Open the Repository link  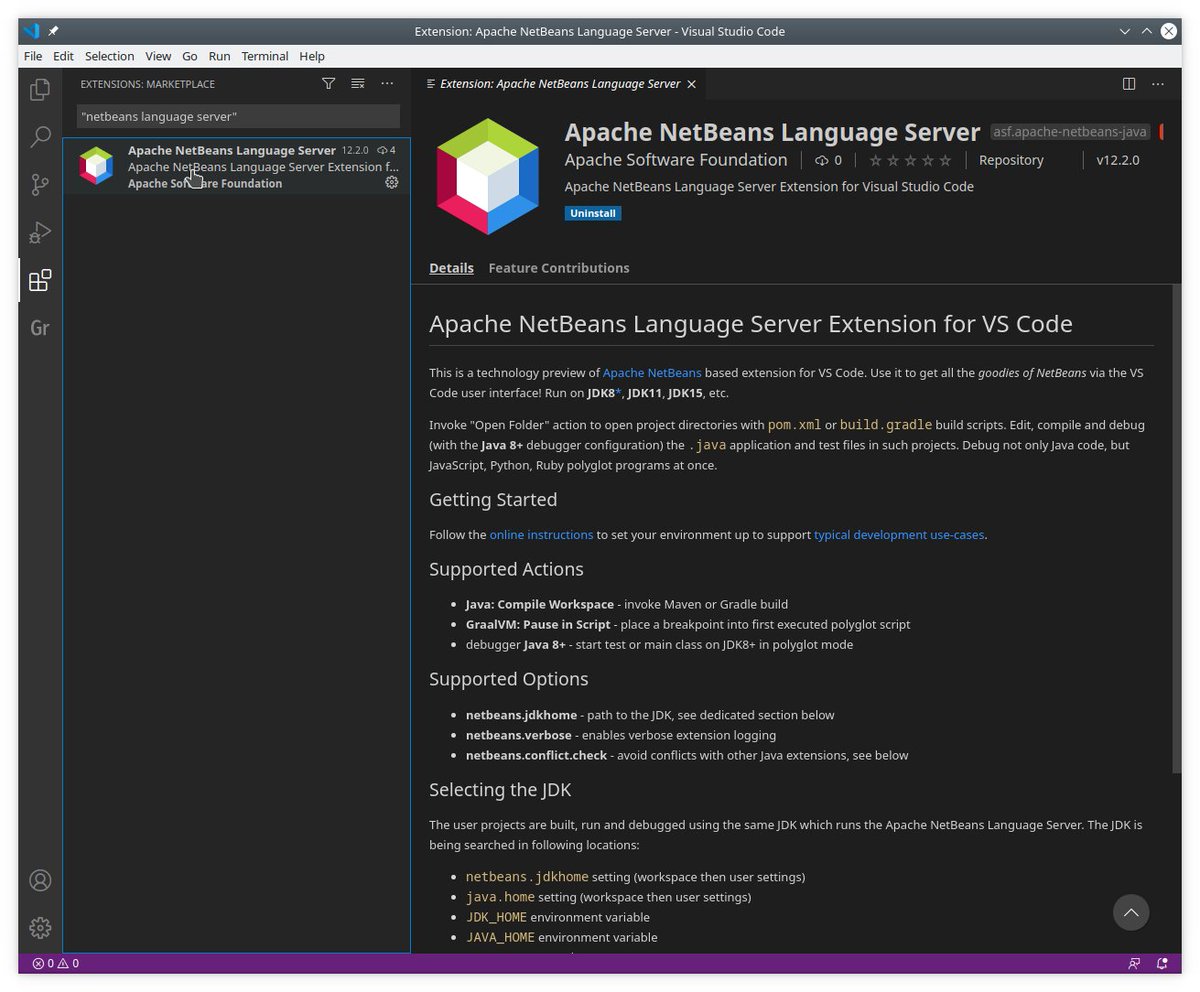pos(1011,160)
